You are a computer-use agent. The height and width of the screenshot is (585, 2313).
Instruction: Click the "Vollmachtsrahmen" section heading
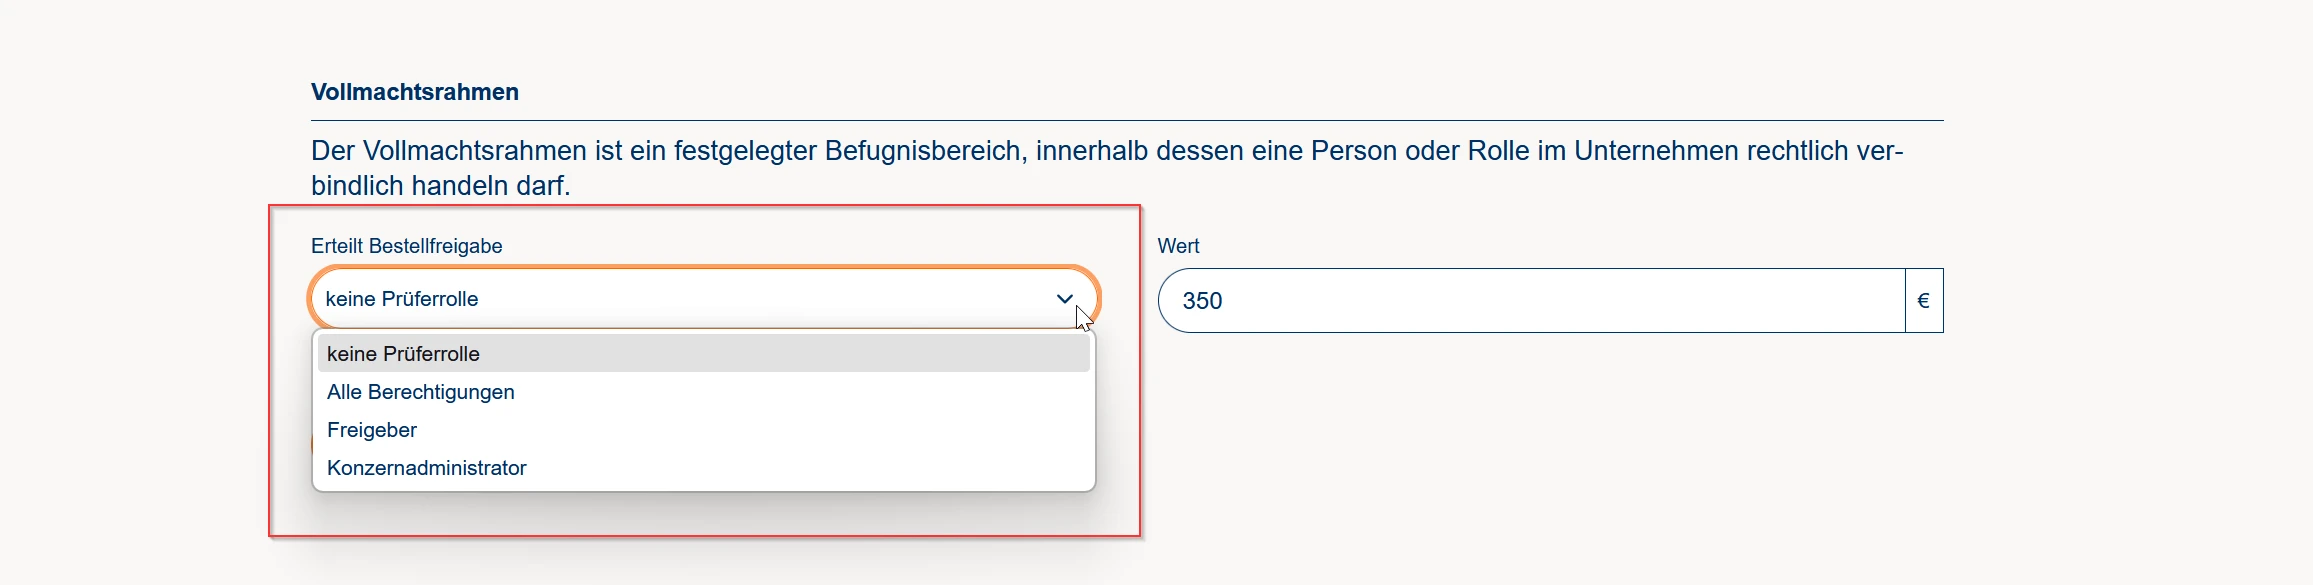[415, 92]
